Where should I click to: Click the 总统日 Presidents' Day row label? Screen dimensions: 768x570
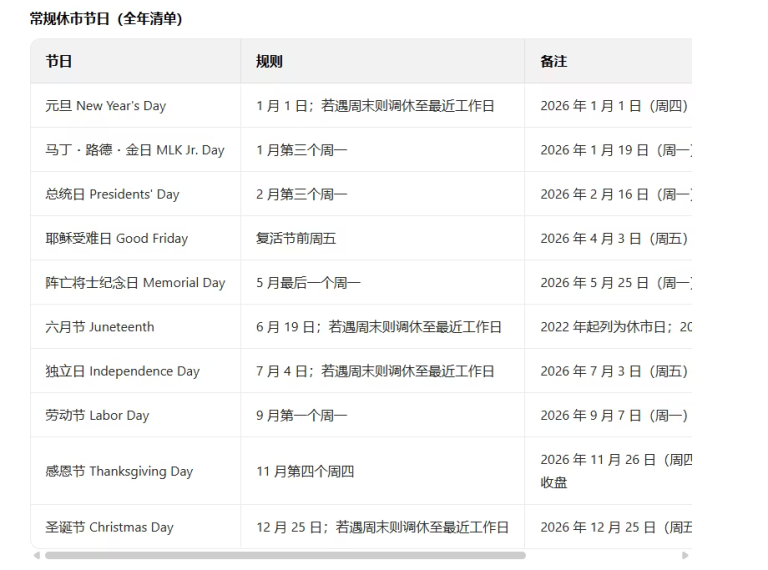[112, 194]
